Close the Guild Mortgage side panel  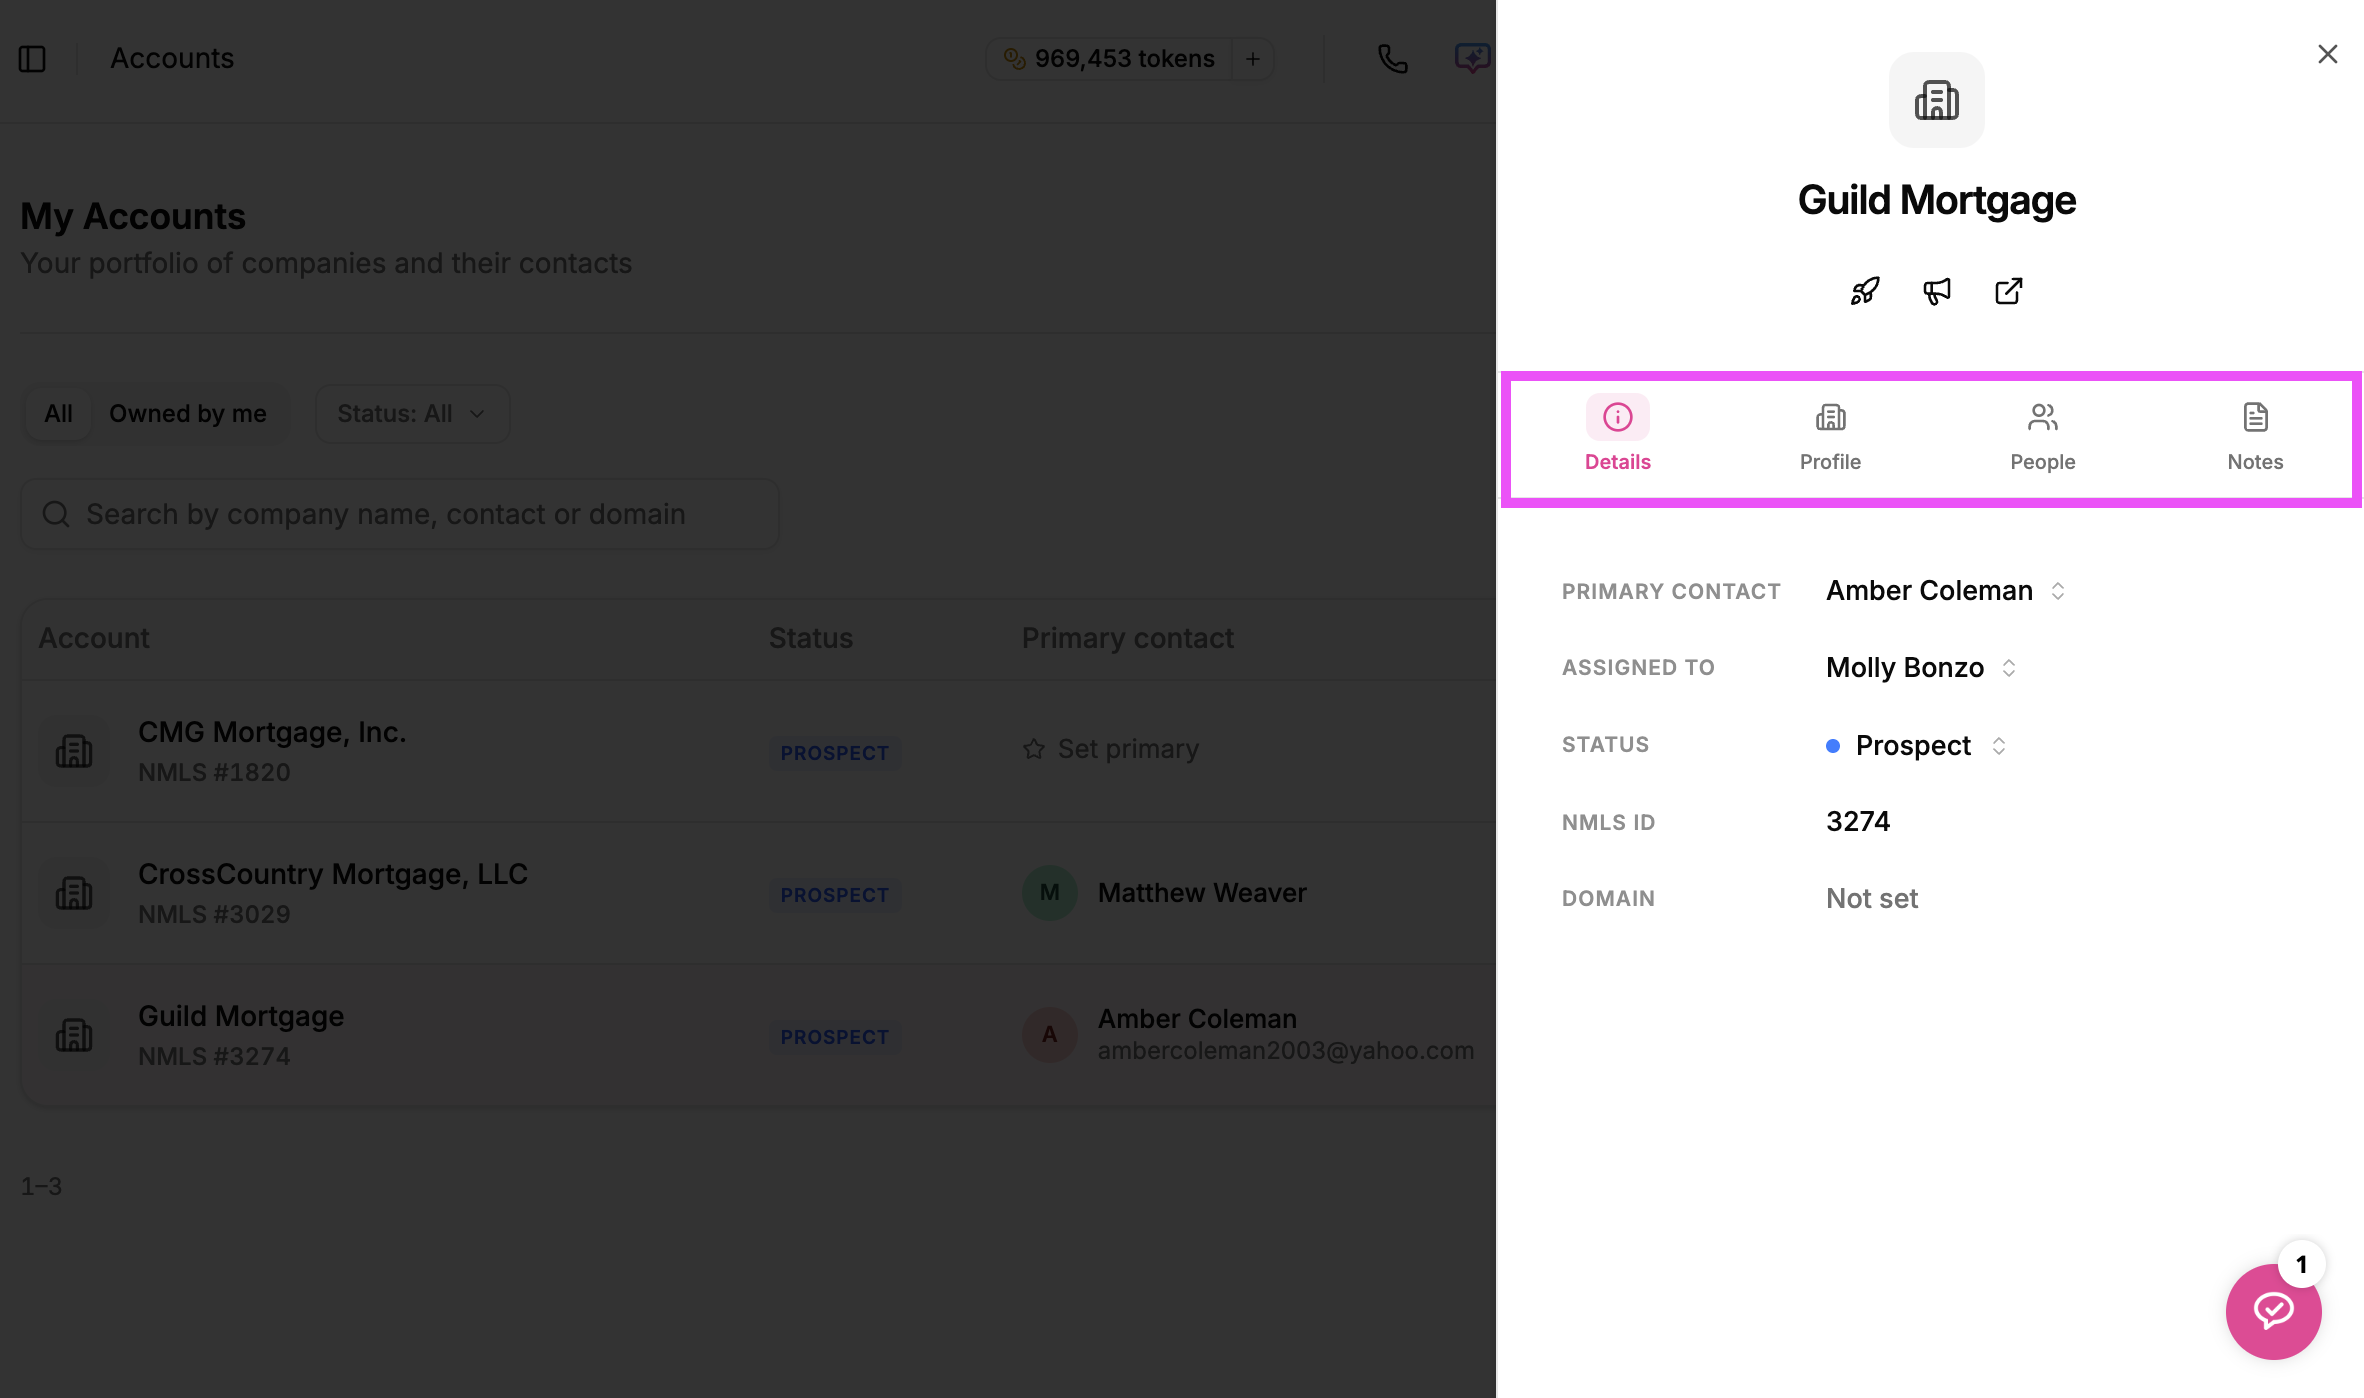[x=2327, y=54]
